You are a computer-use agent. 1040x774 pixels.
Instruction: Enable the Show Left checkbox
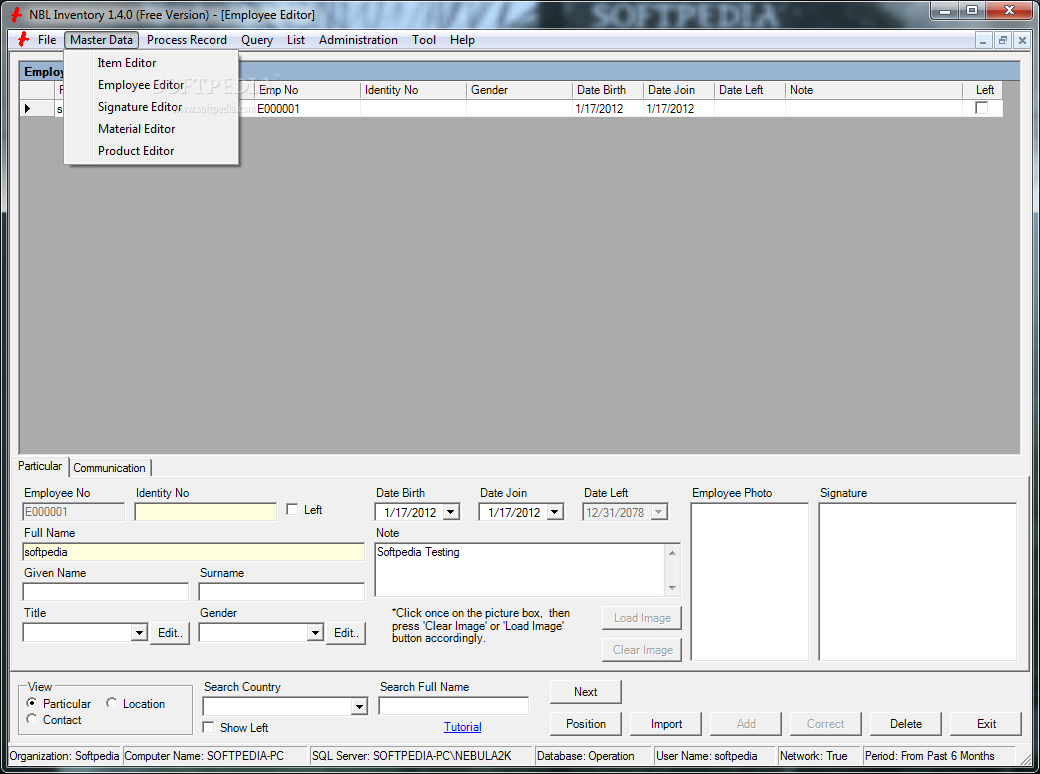coord(208,728)
